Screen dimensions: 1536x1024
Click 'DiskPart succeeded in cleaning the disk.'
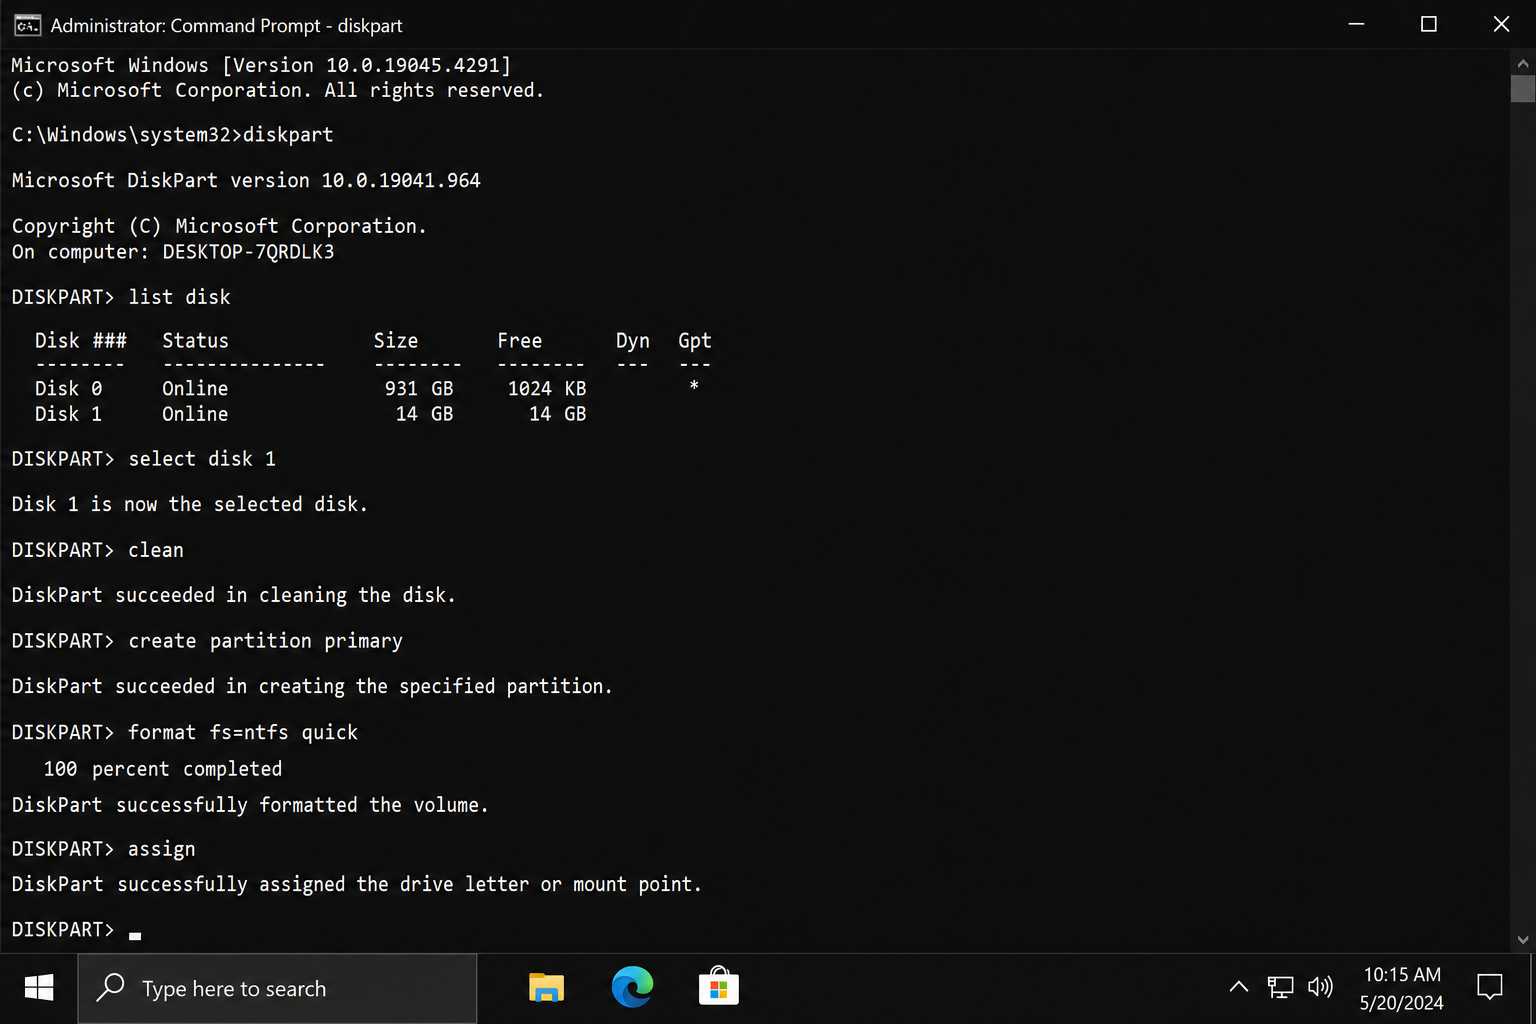click(234, 595)
